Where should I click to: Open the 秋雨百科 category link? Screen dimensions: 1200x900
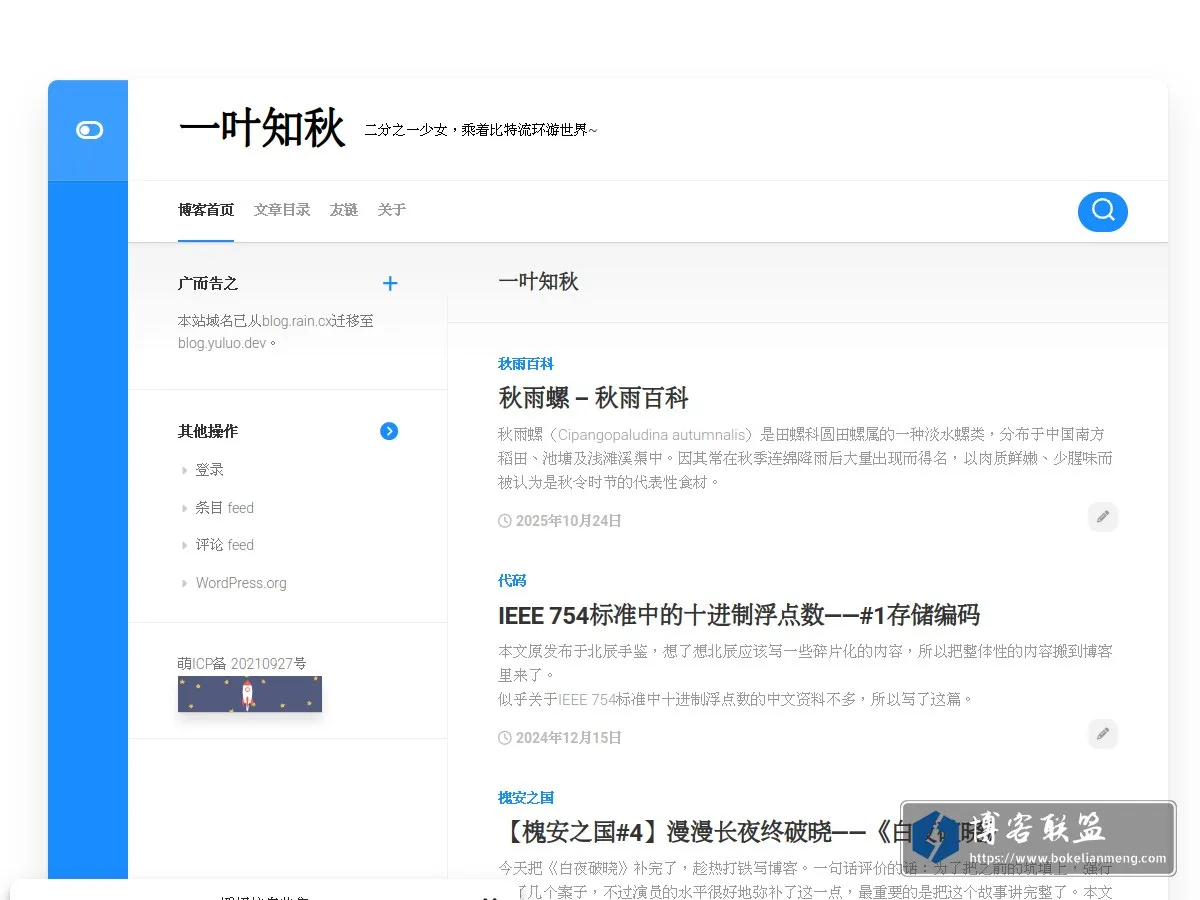click(526, 364)
